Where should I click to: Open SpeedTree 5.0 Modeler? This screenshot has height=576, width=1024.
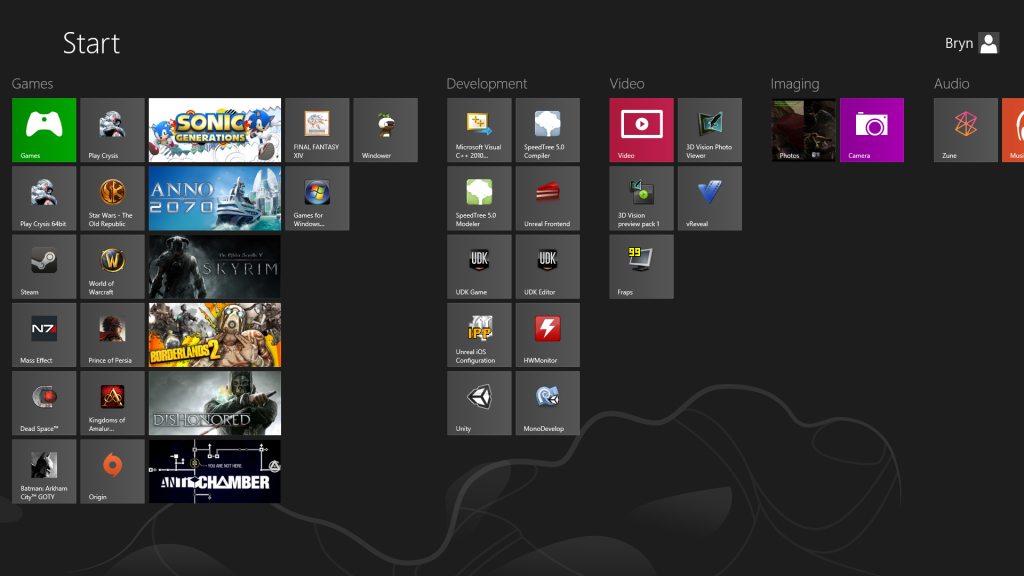pyautogui.click(x=479, y=198)
